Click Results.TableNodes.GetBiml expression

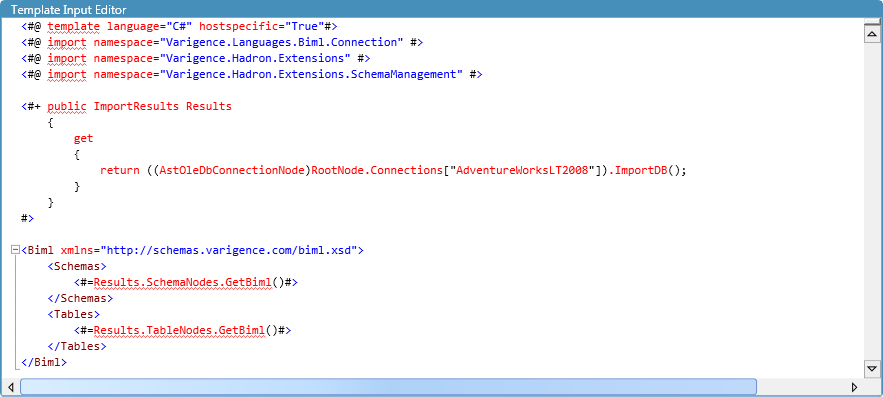click(x=181, y=330)
